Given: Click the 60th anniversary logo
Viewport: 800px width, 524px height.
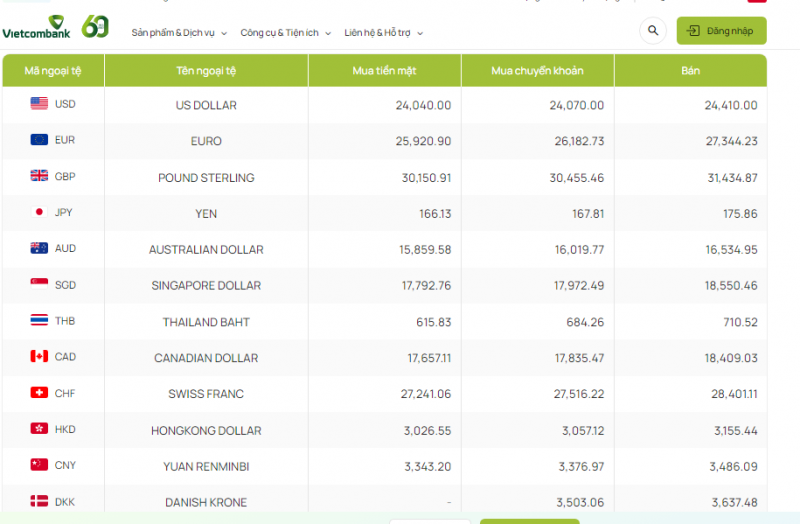Looking at the screenshot, I should coord(95,26).
